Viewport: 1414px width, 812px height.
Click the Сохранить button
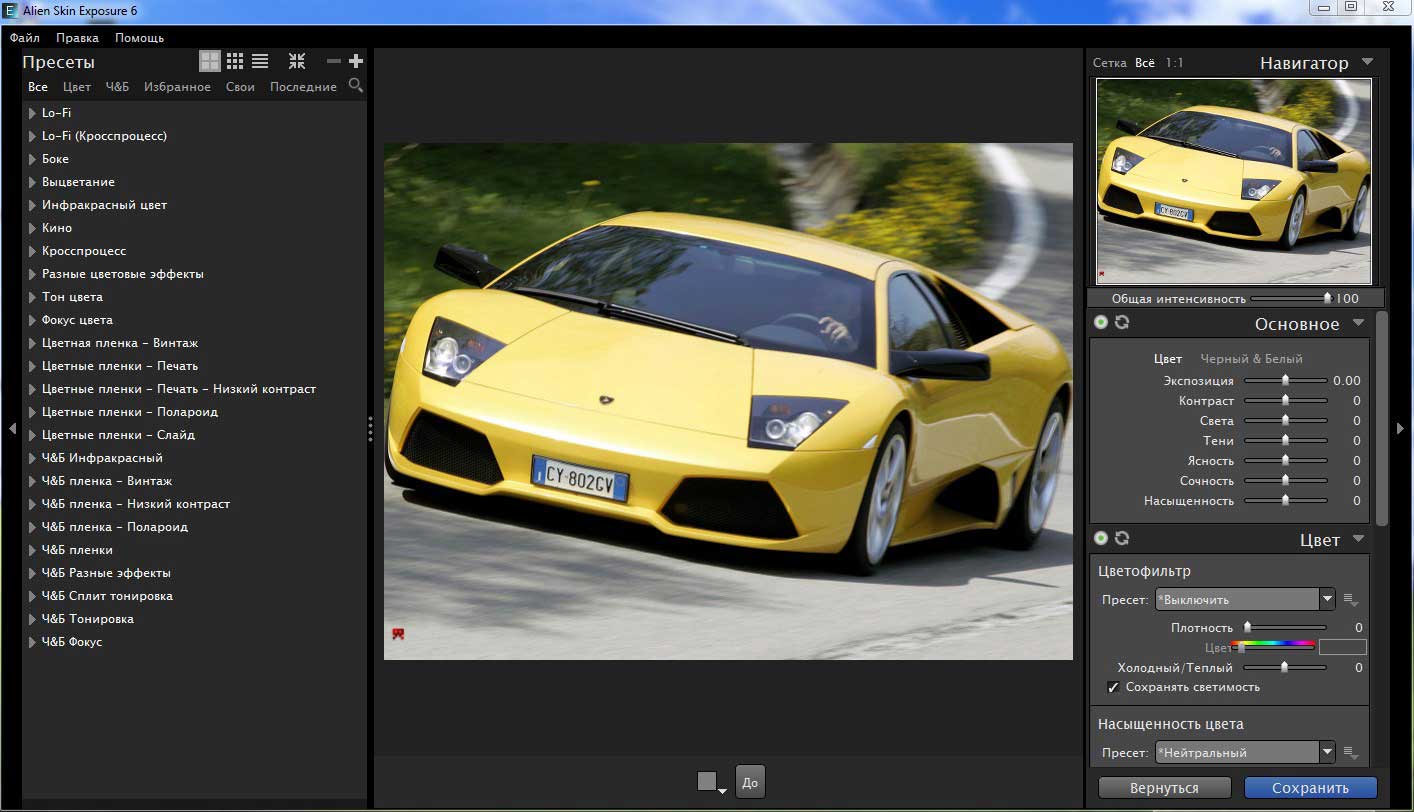coord(1310,788)
